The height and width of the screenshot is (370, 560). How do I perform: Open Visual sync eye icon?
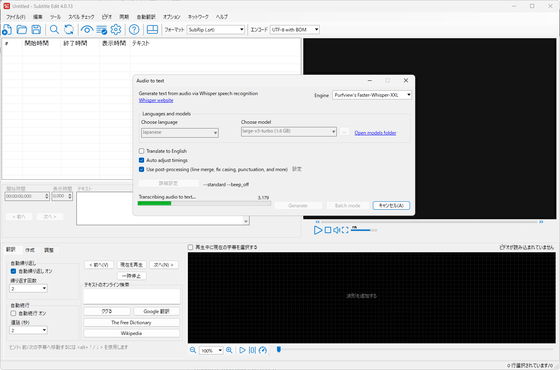[87, 30]
